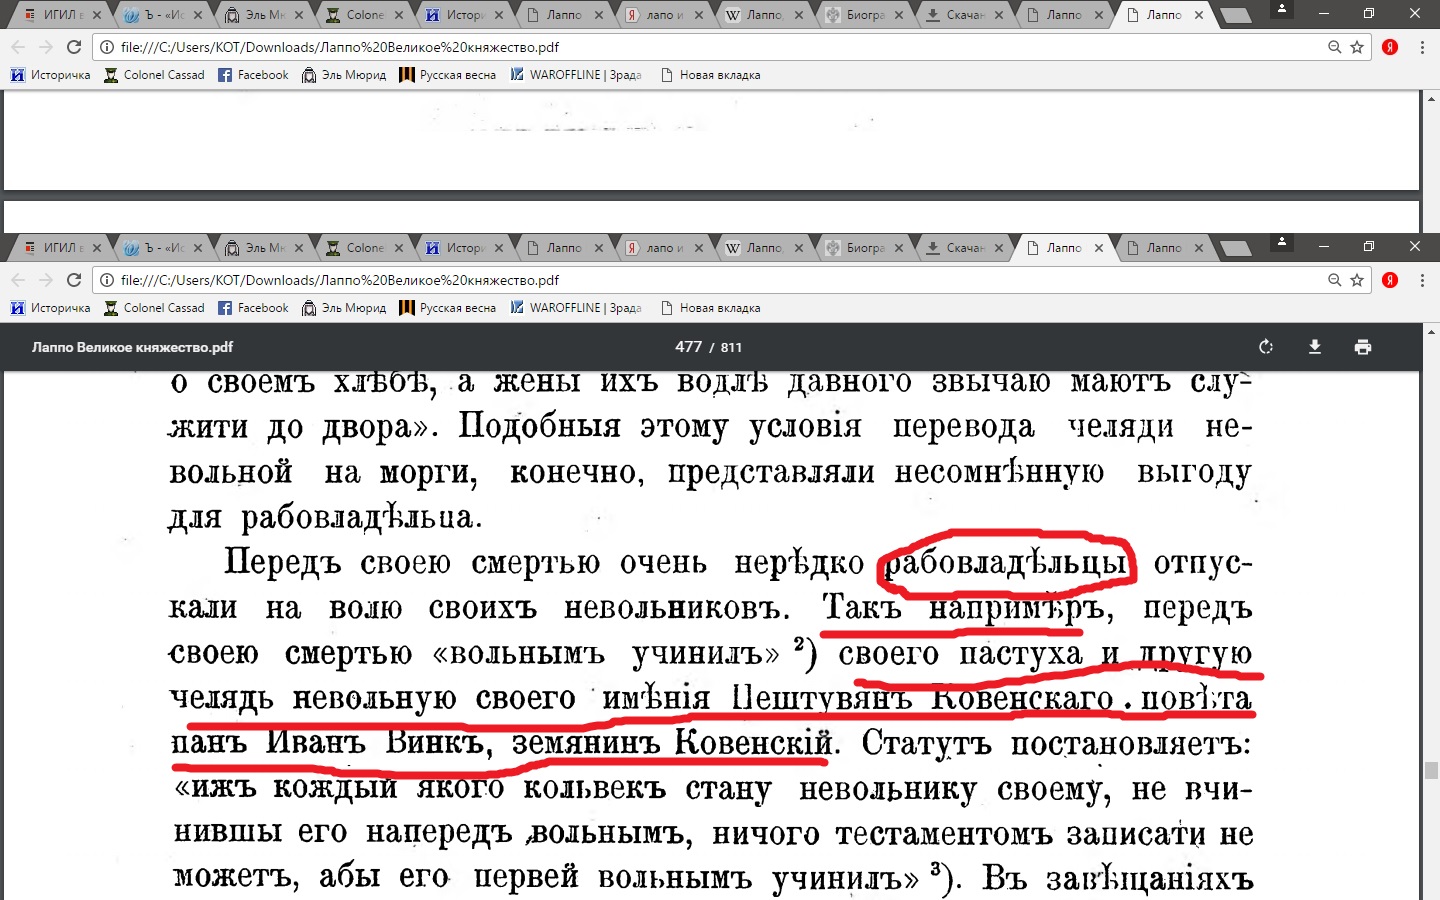Image resolution: width=1440 pixels, height=900 pixels.
Task: Switch to Биогра tab in upper window
Action: pos(863,15)
